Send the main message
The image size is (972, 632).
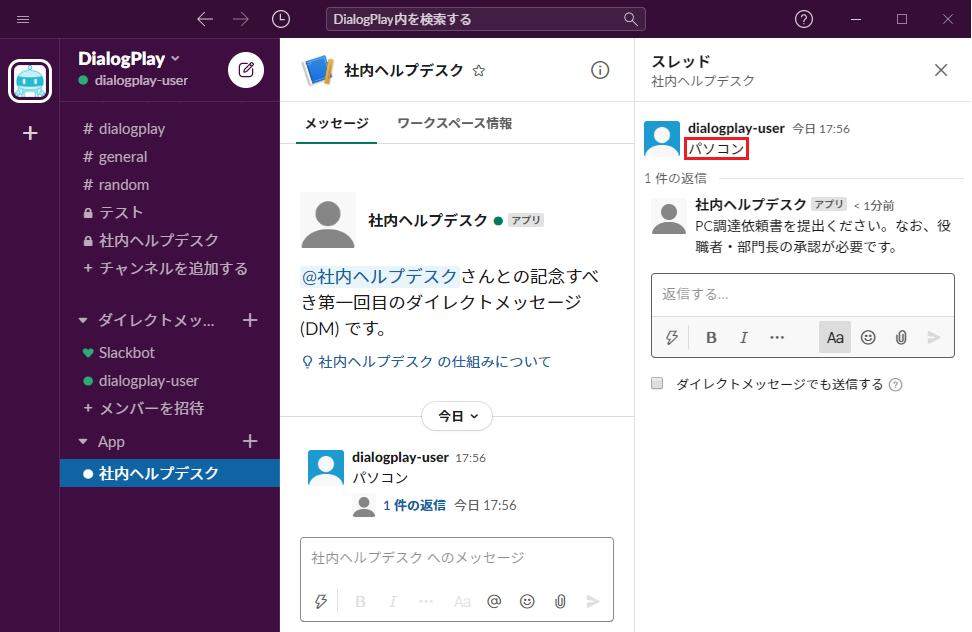tap(593, 601)
